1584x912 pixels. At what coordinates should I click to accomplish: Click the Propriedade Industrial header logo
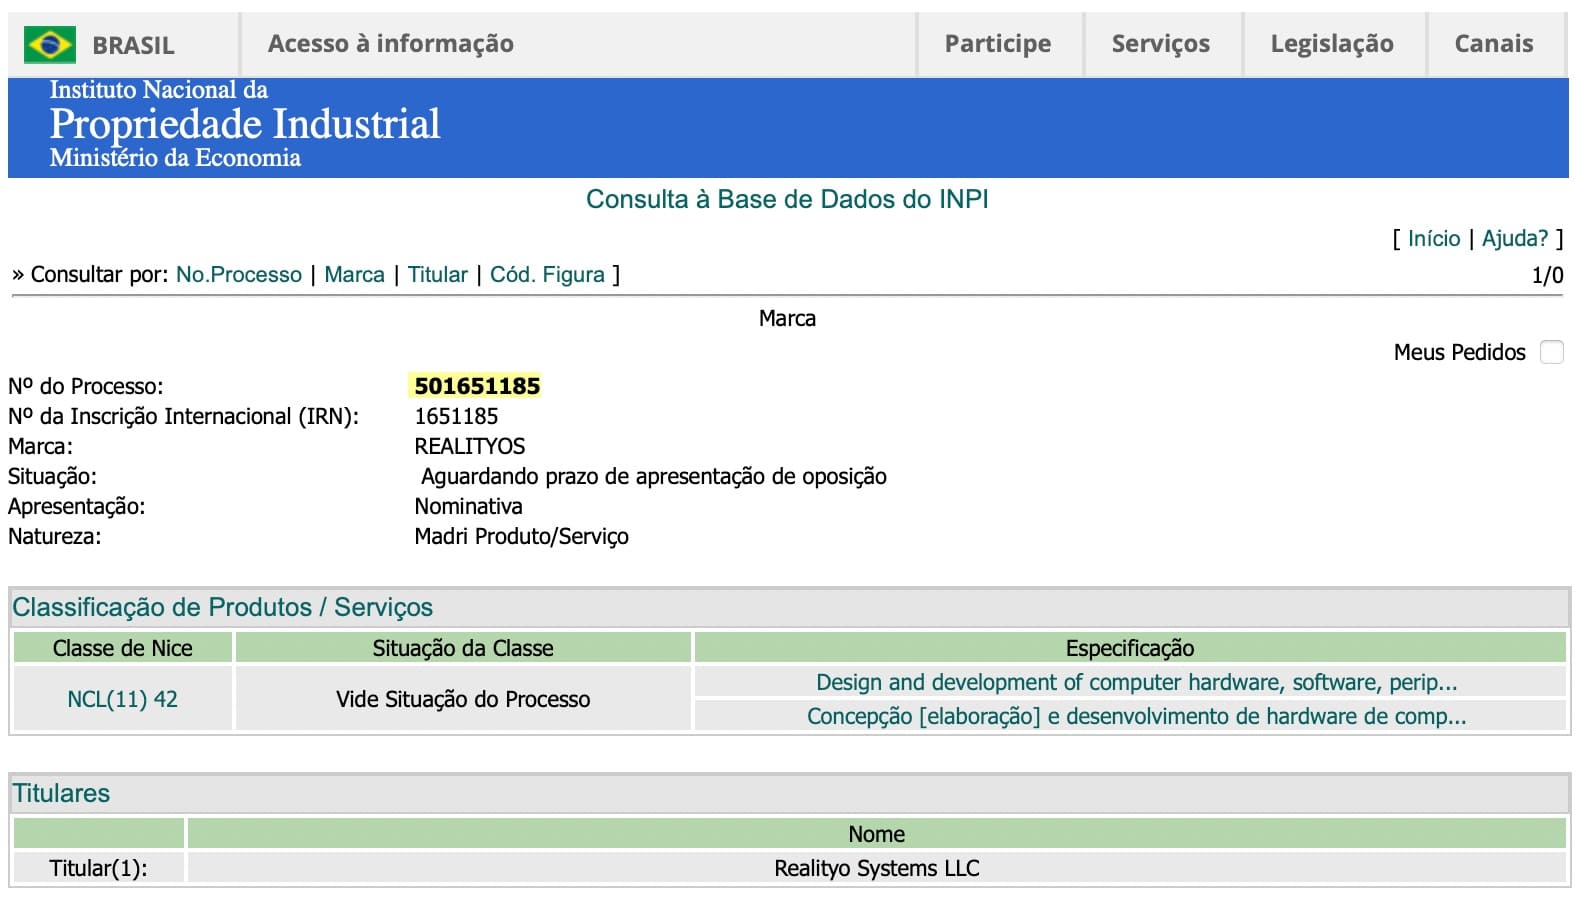(245, 124)
